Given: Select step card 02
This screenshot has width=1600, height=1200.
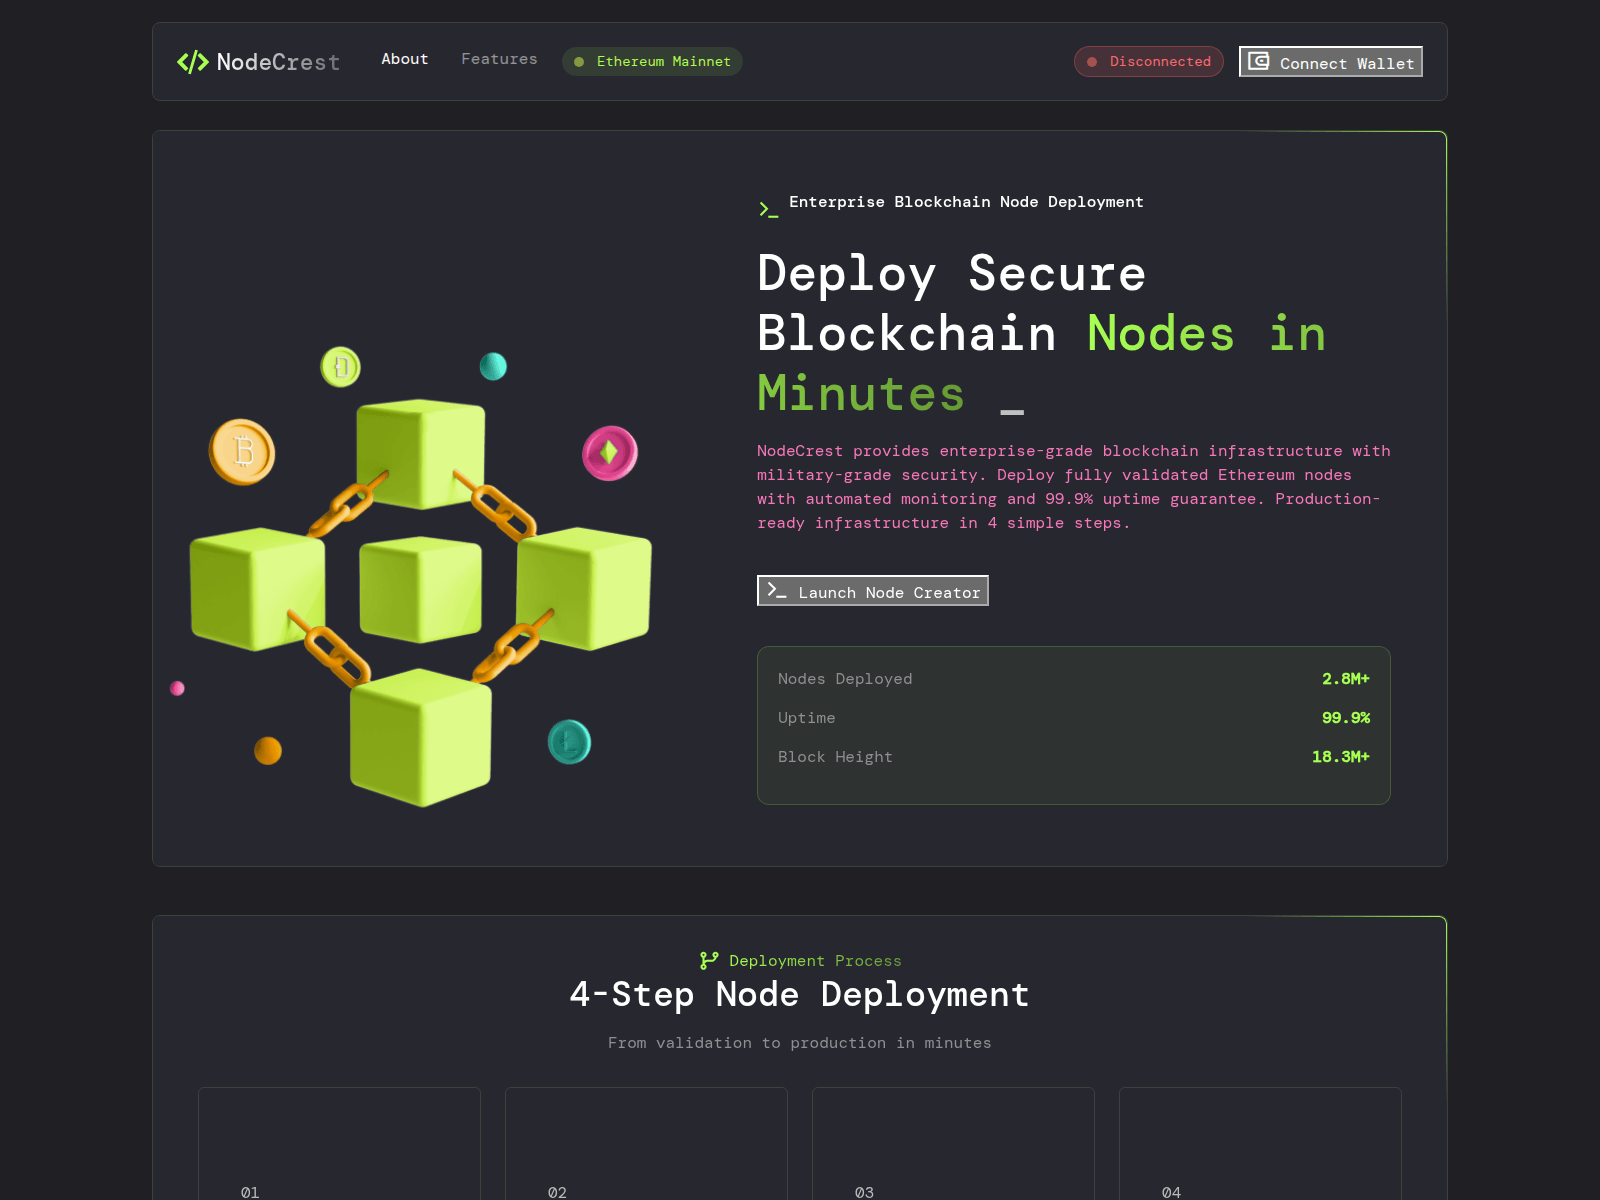Looking at the screenshot, I should click(646, 1144).
